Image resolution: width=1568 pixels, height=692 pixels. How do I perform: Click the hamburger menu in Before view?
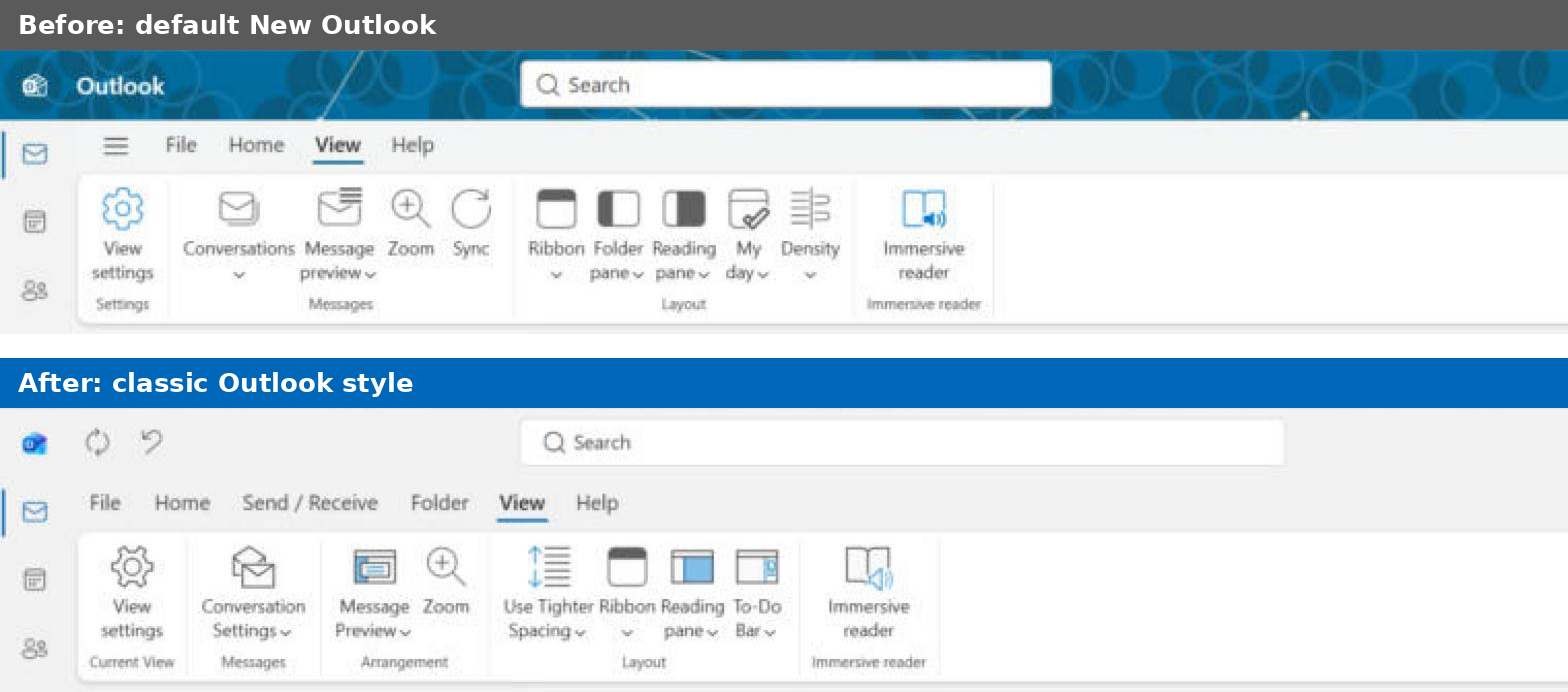[116, 146]
